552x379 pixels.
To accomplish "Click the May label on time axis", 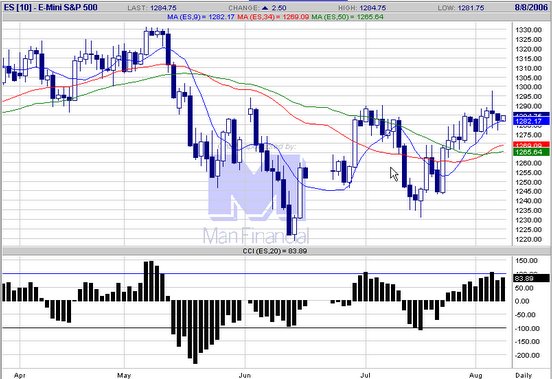I will tap(124, 375).
